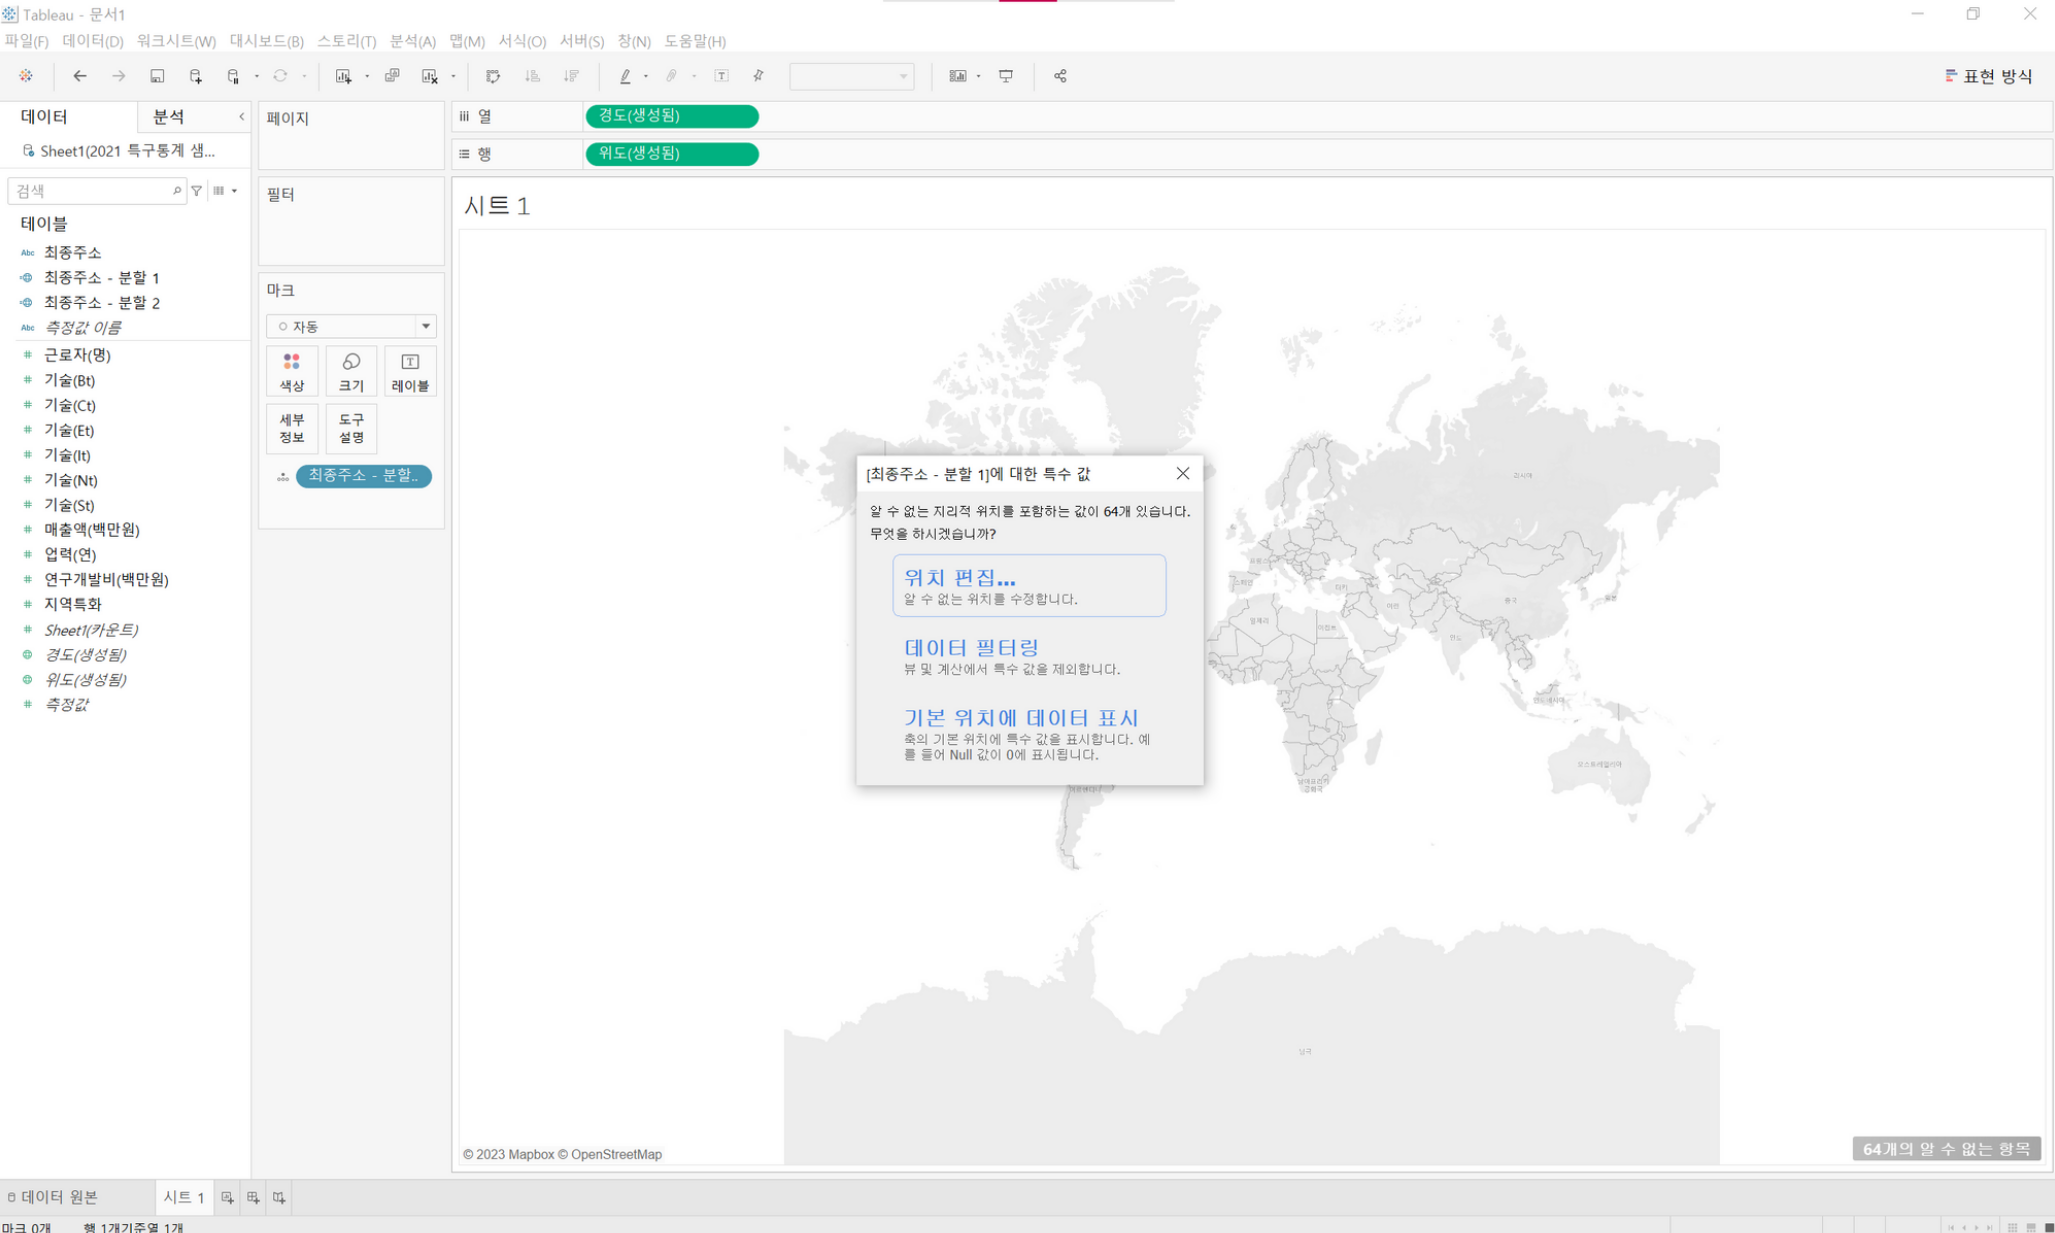
Task: Expand clear sheet dropdown arrow
Action: tap(453, 76)
